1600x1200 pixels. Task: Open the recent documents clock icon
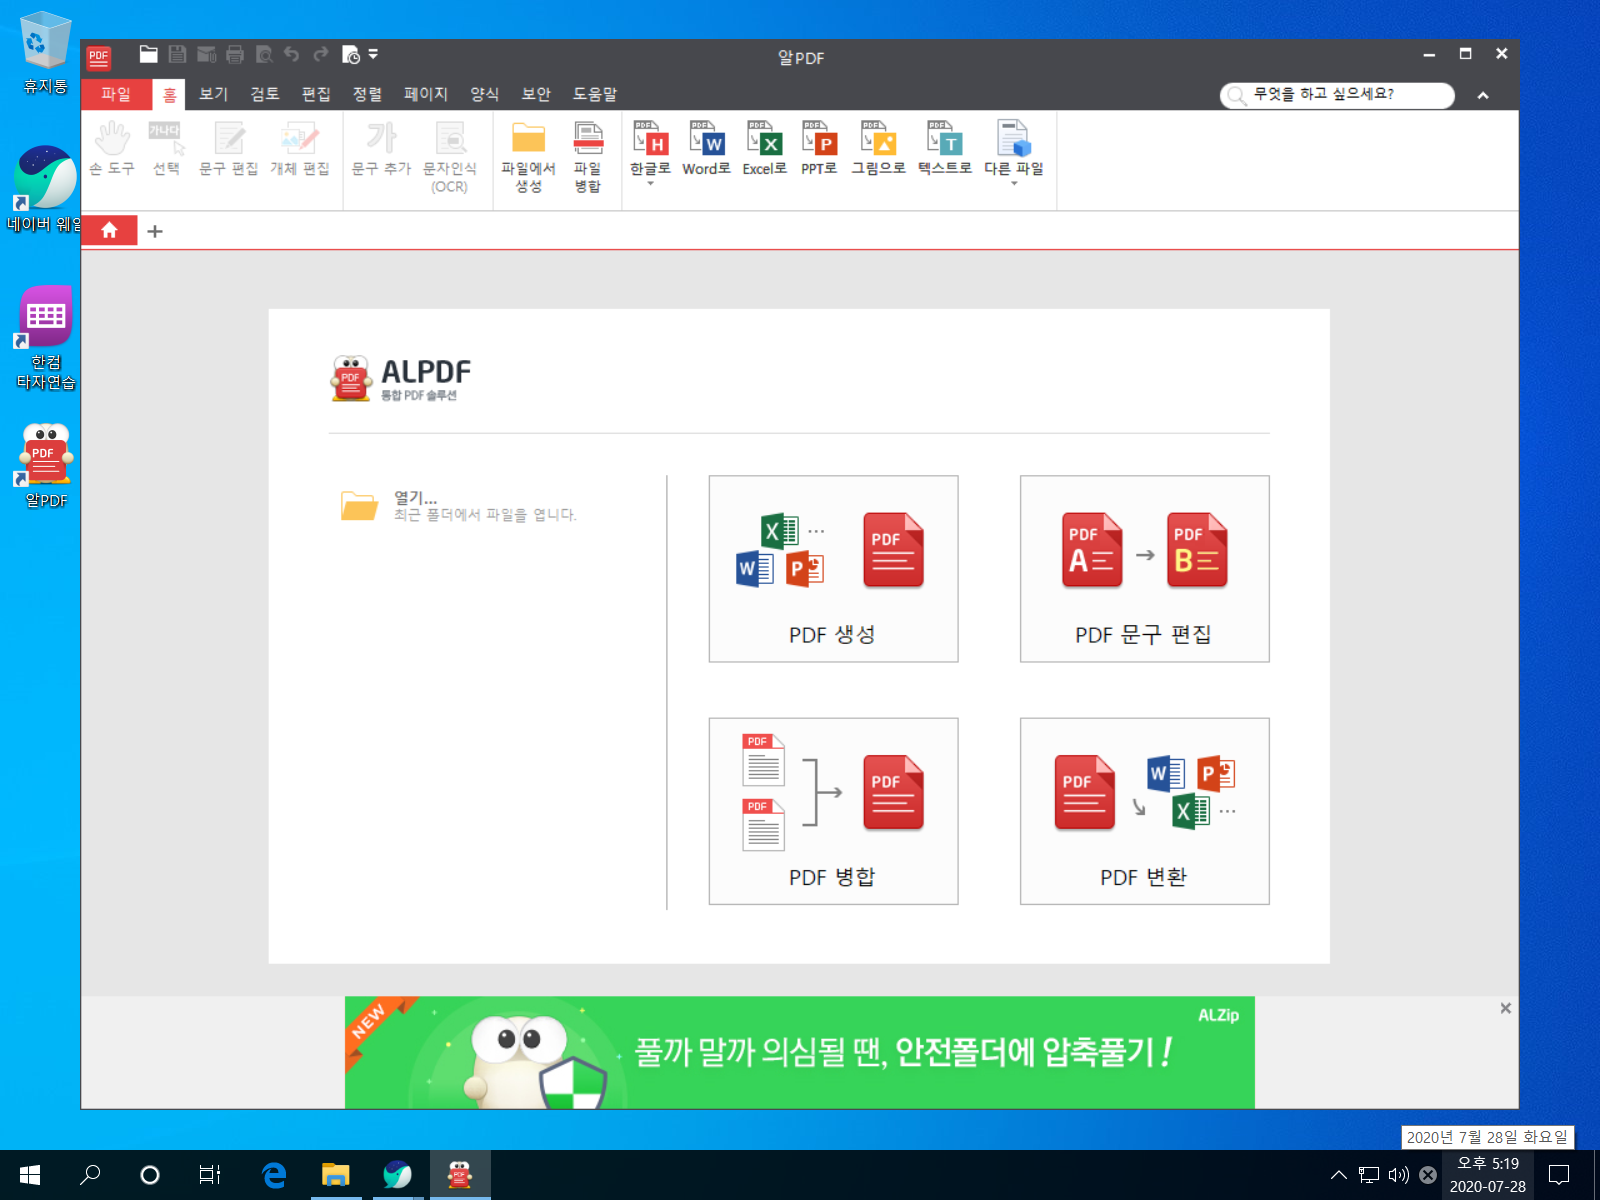[x=350, y=54]
